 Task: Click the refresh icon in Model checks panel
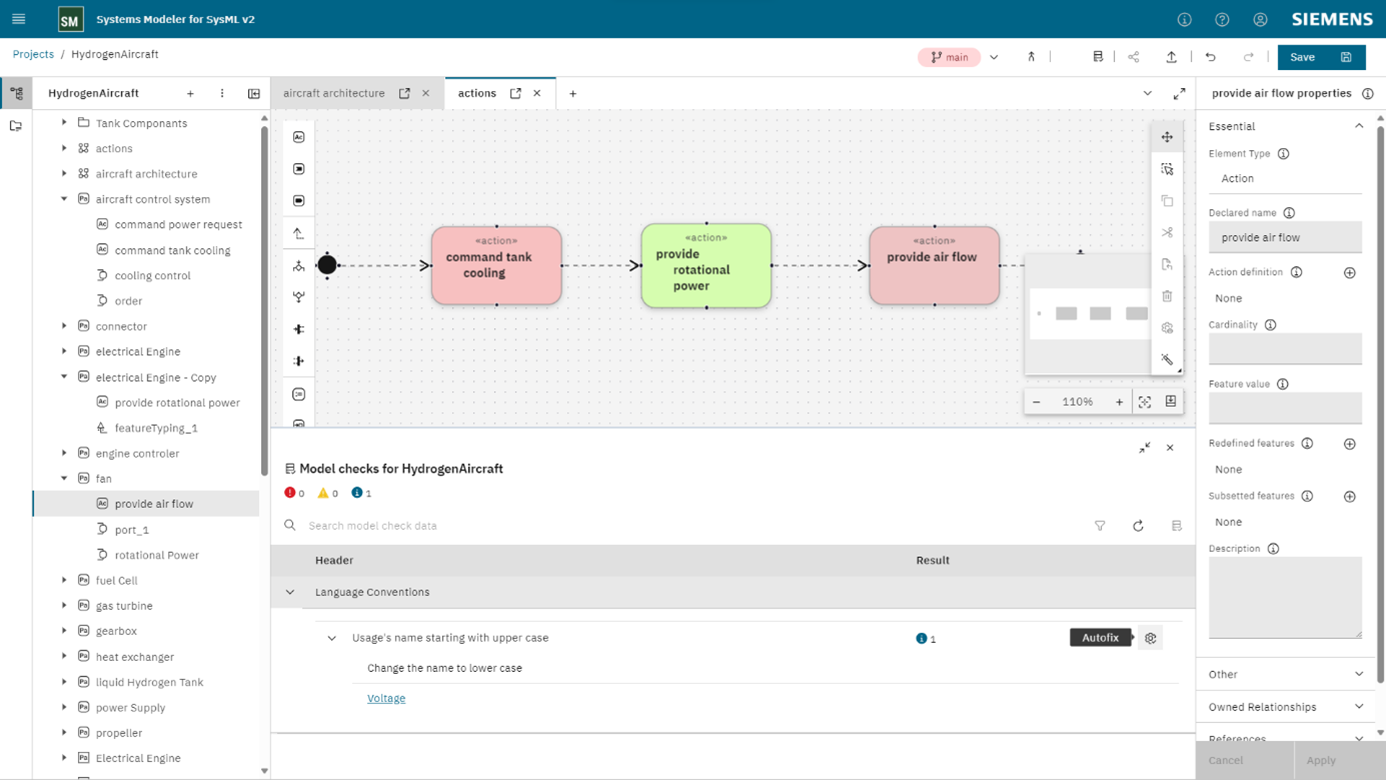pos(1138,525)
